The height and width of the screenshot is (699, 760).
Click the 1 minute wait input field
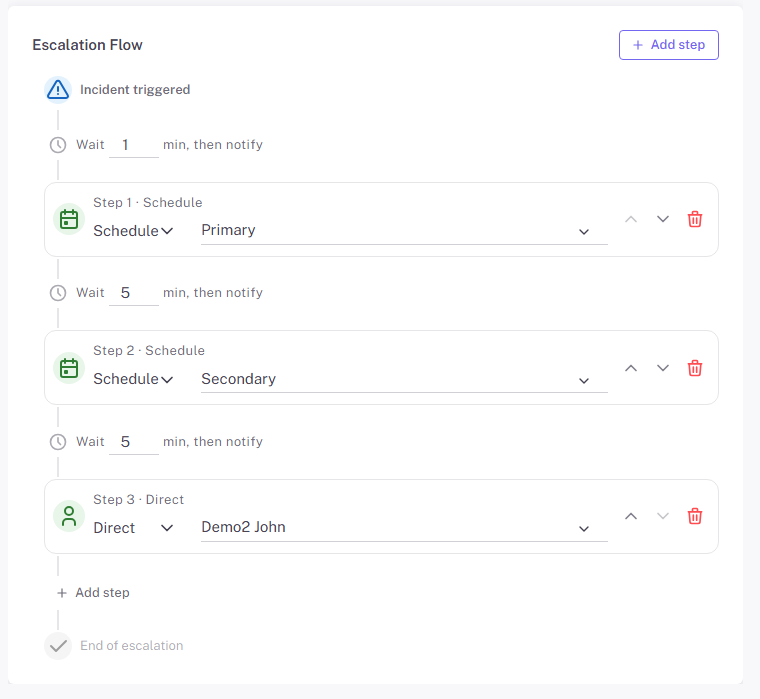coord(133,145)
